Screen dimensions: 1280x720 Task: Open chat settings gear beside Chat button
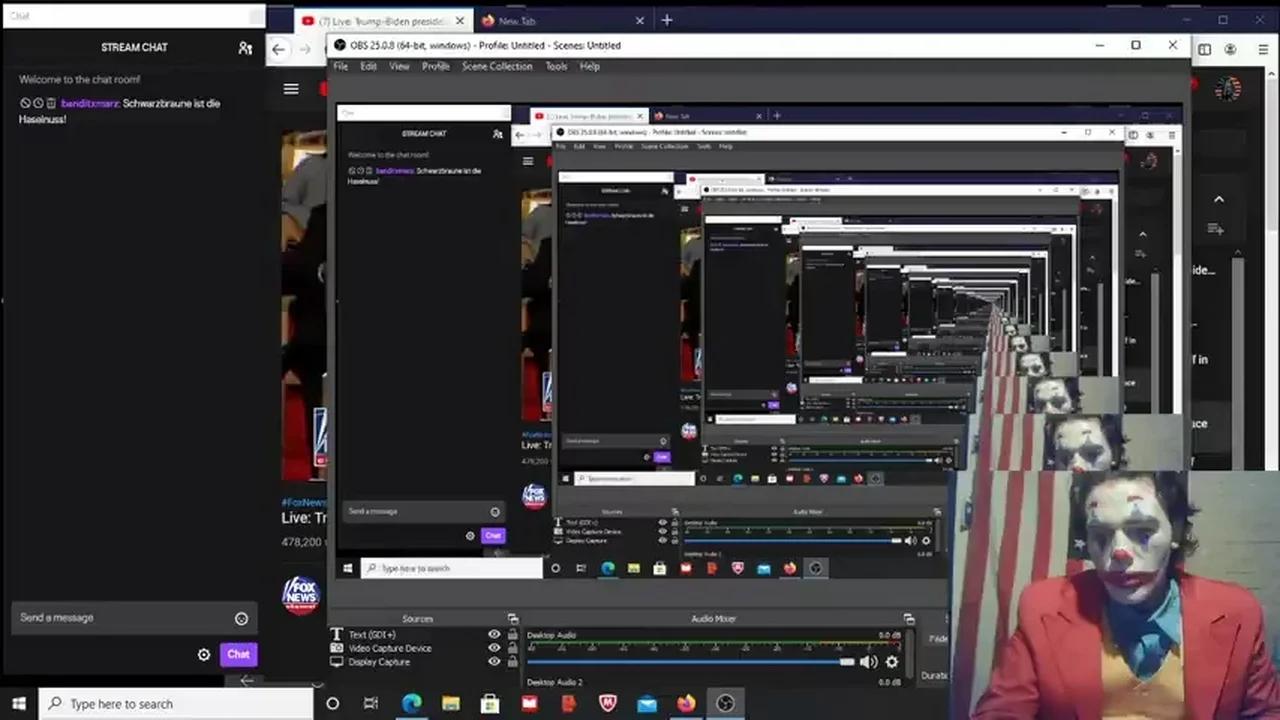click(204, 654)
